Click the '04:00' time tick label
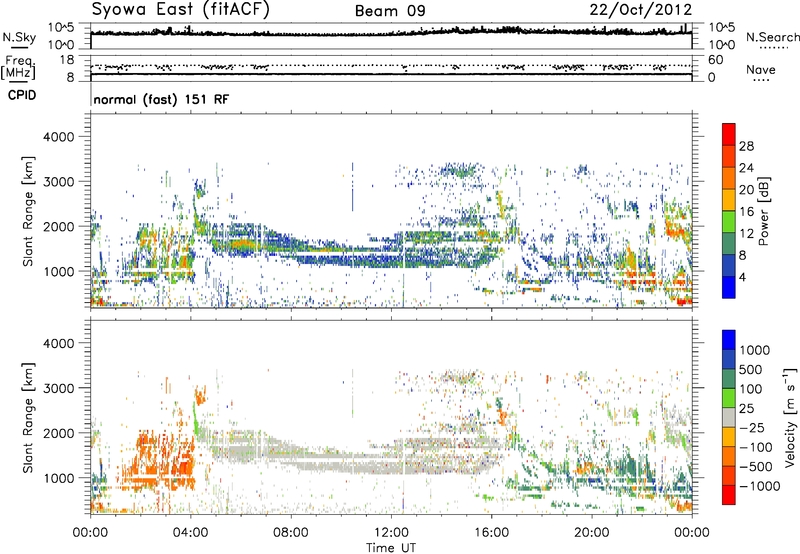 (190, 533)
